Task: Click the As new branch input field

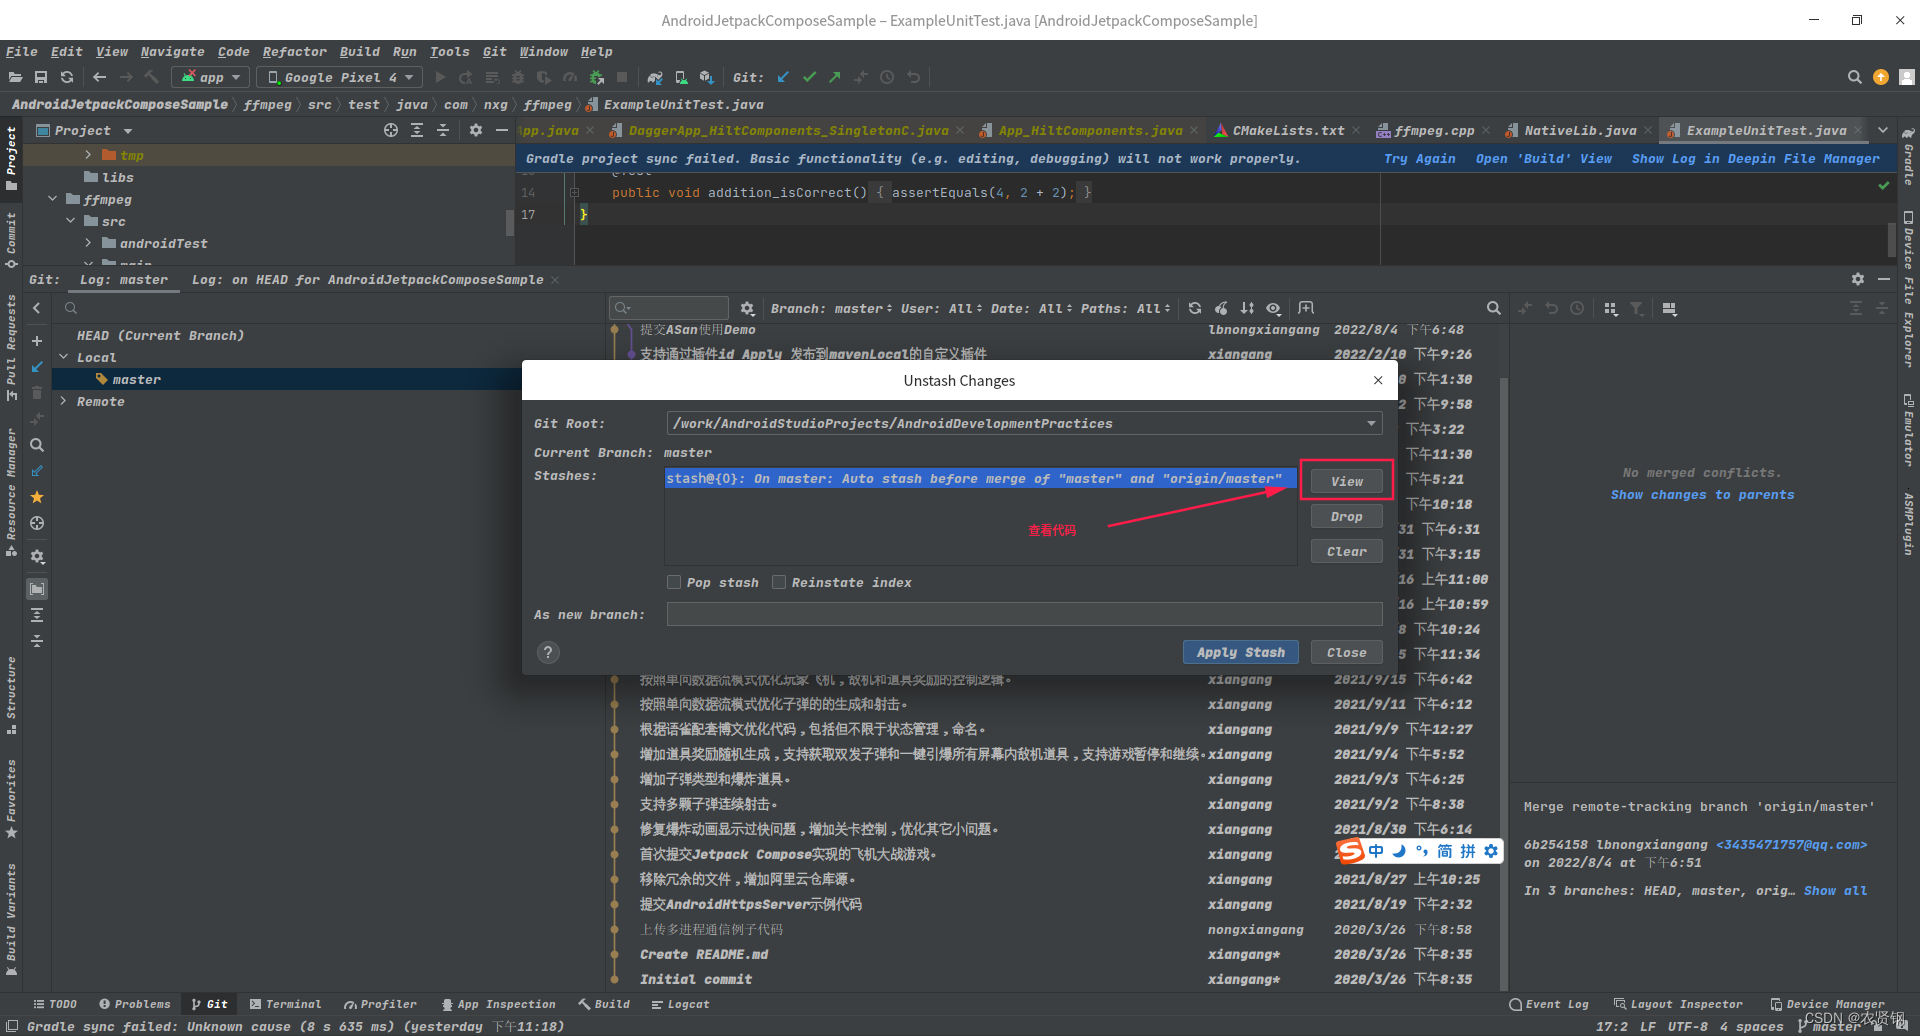Action: tap(1024, 614)
